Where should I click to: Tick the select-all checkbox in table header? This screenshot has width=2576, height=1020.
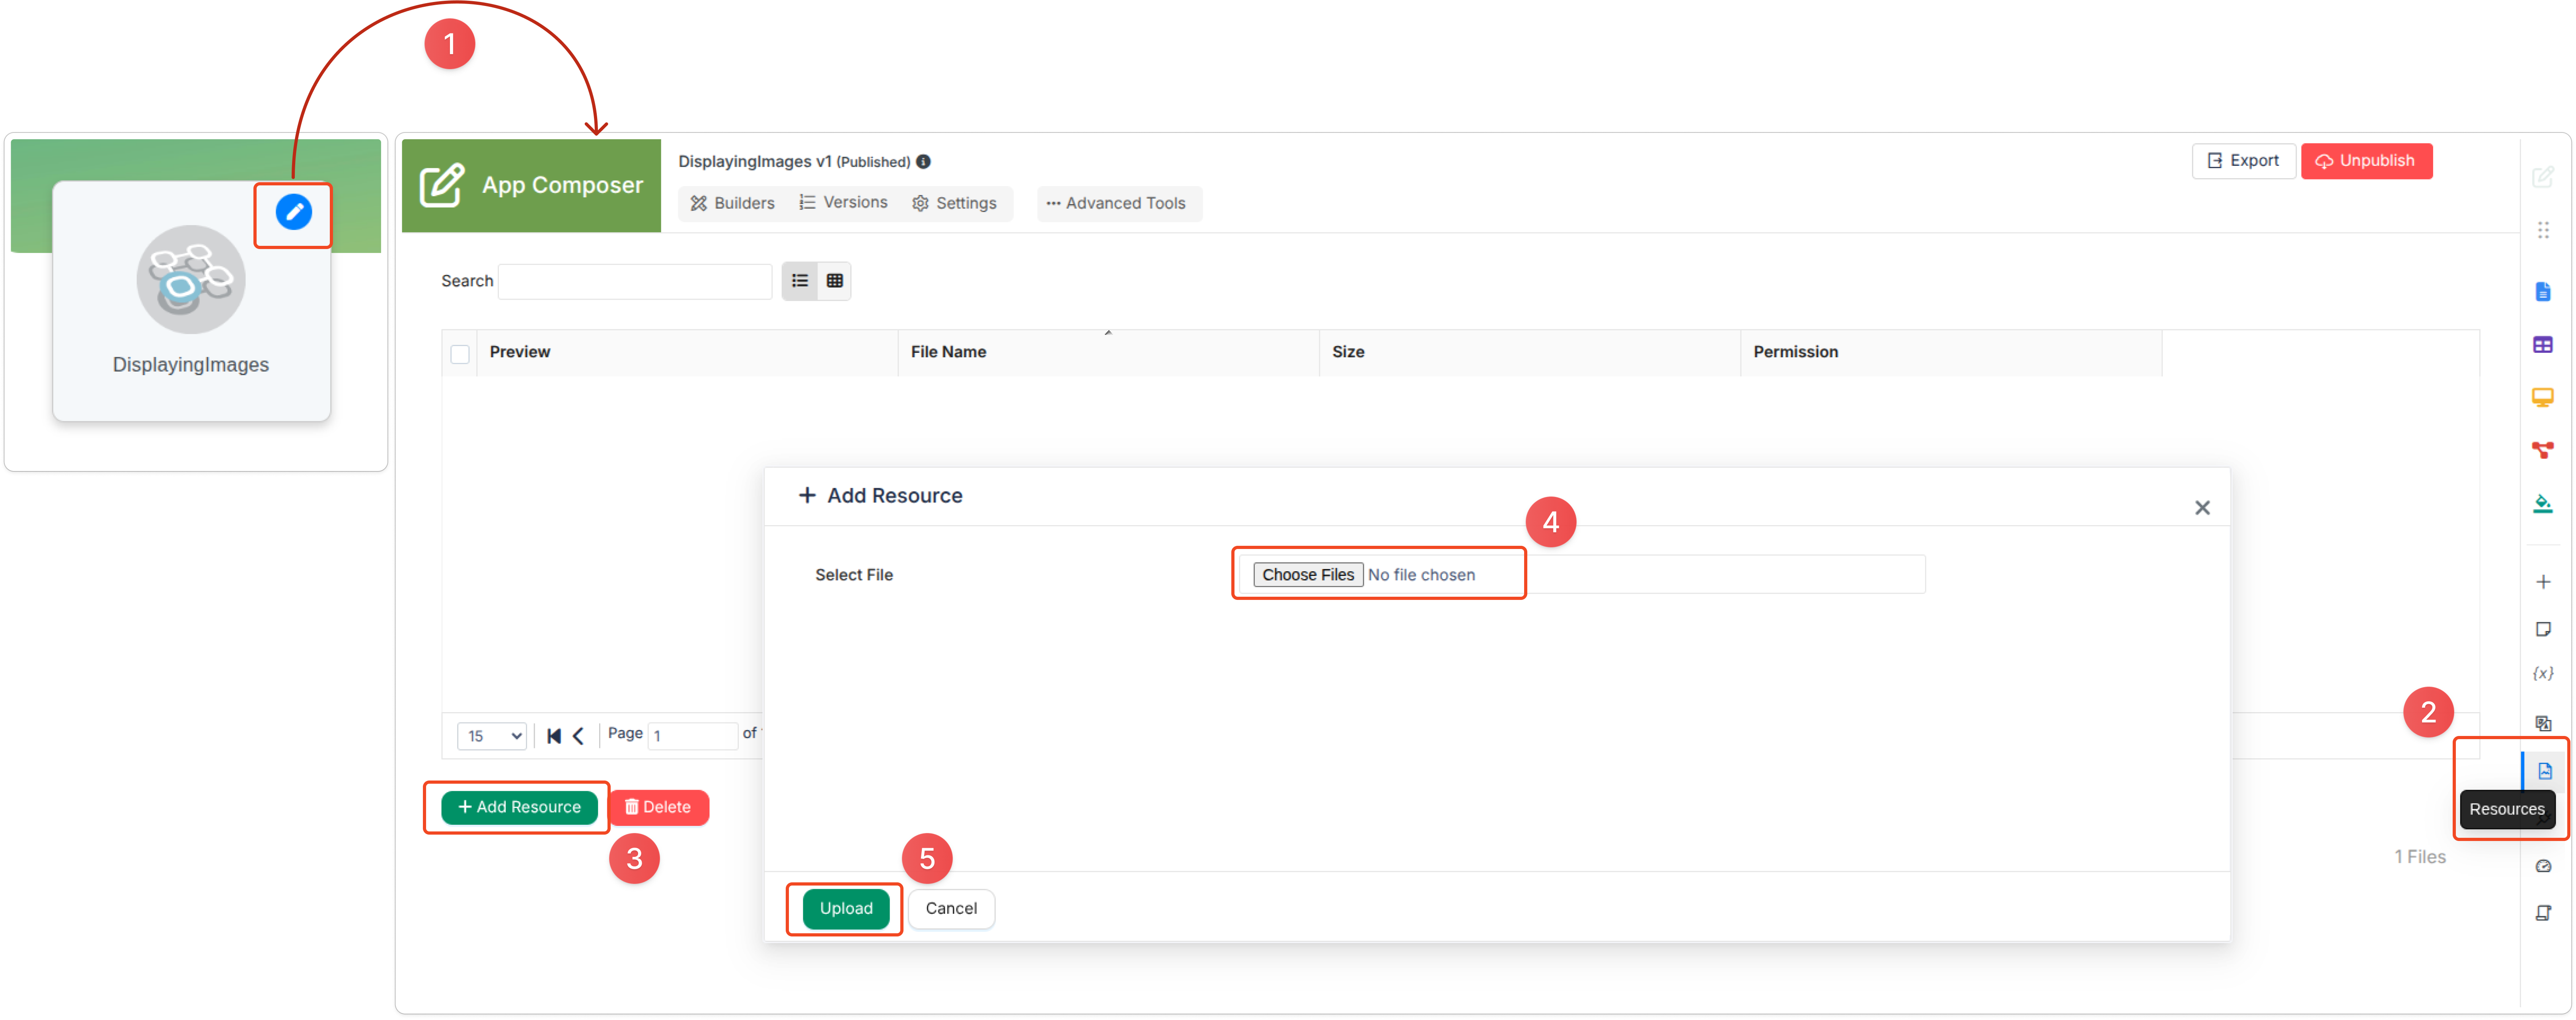[459, 354]
